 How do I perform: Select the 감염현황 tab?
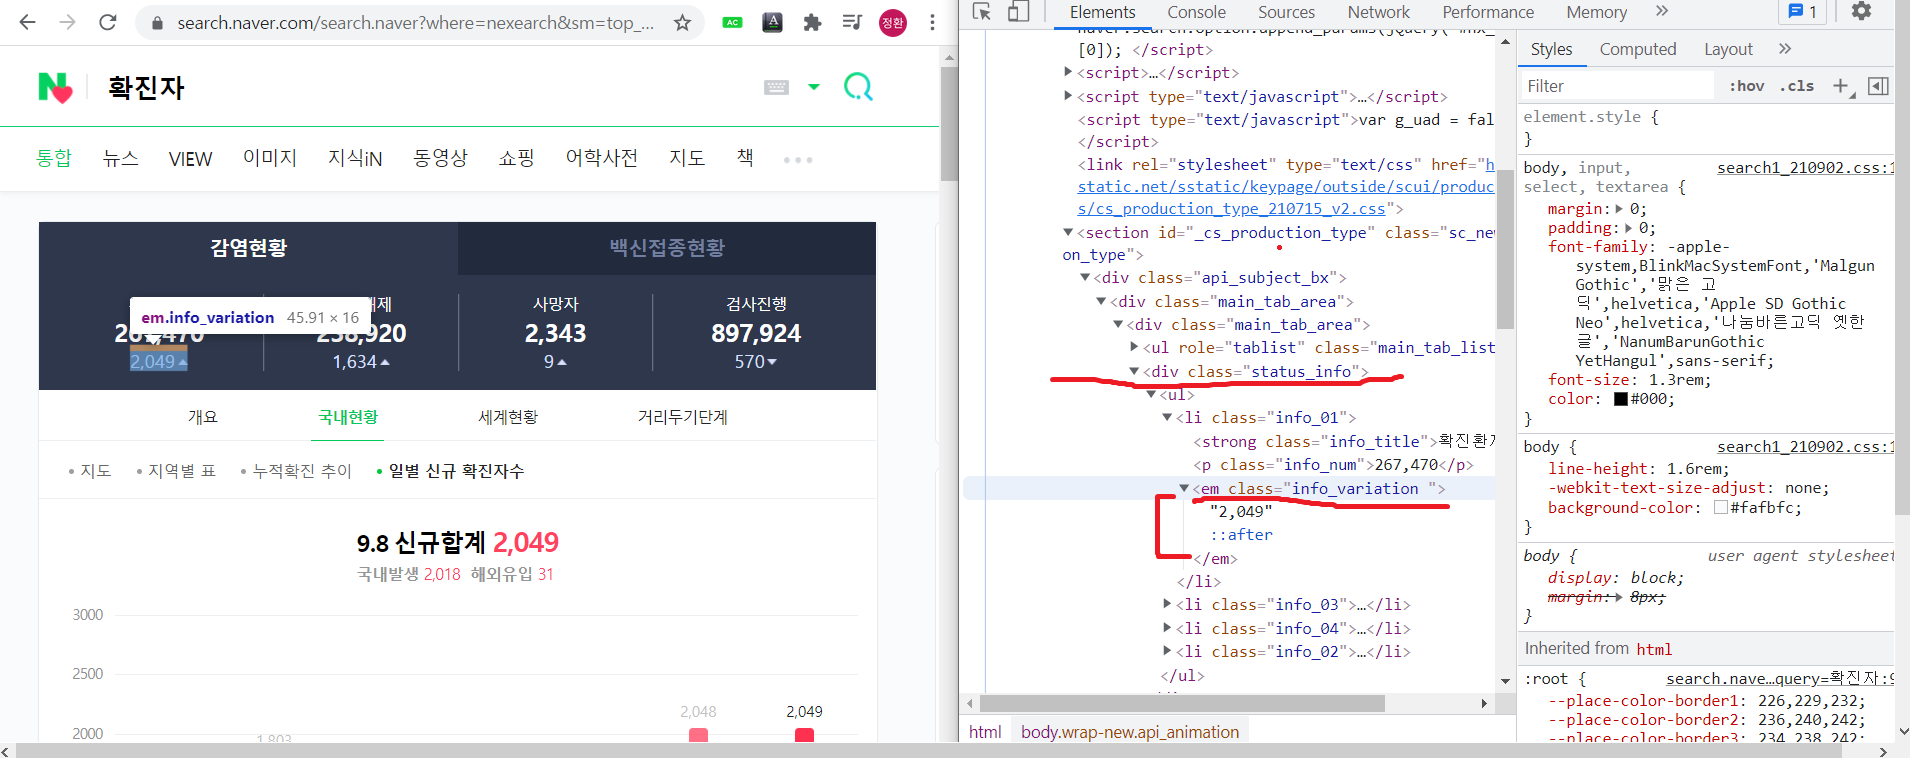(248, 248)
